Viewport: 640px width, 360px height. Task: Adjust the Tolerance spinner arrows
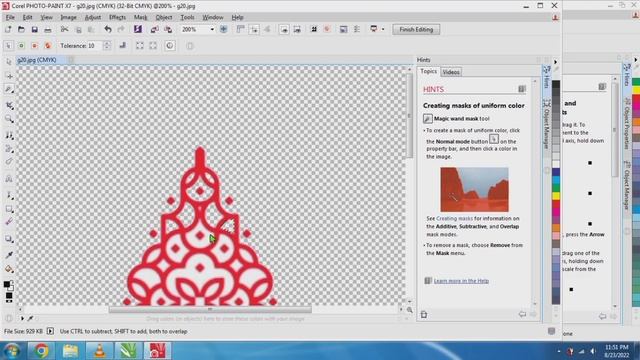click(x=107, y=46)
